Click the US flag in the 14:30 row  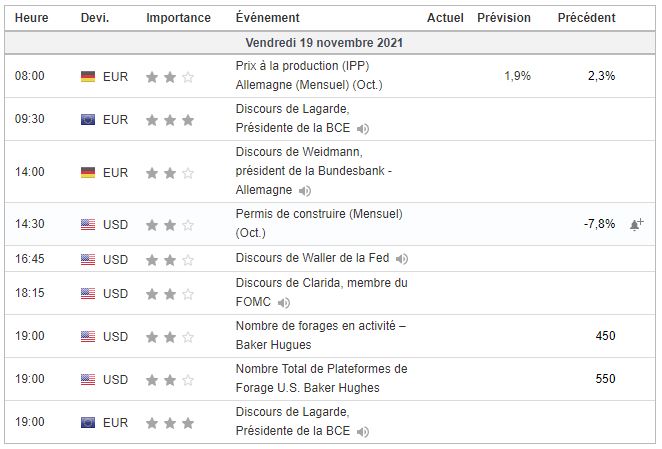pos(88,225)
